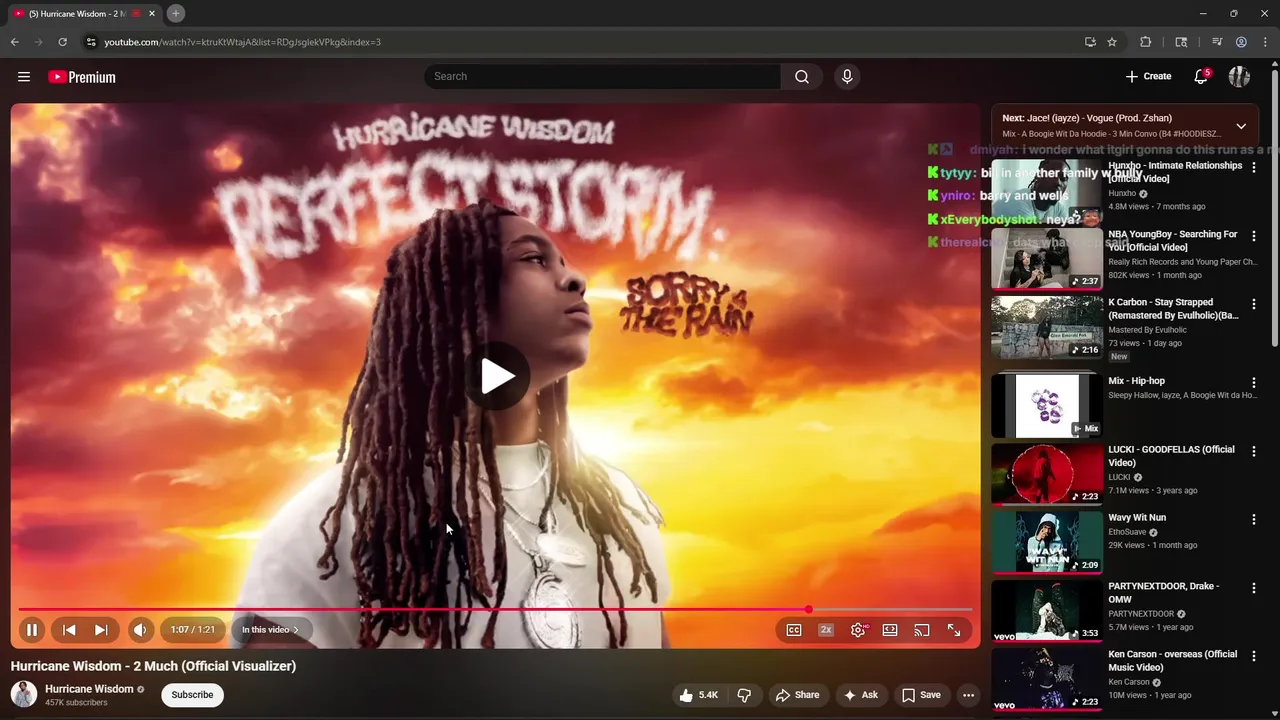Go back in Chrome
The height and width of the screenshot is (720, 1280).
pyautogui.click(x=14, y=42)
